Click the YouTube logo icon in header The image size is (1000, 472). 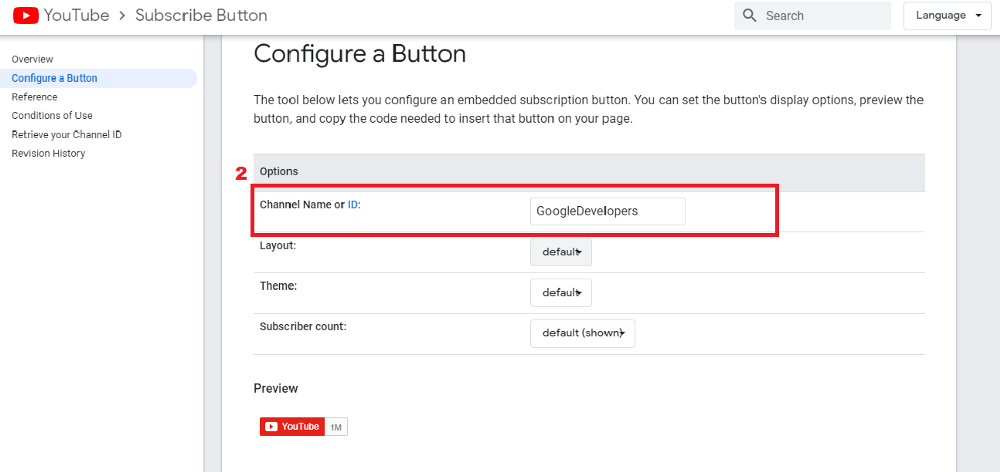26,15
